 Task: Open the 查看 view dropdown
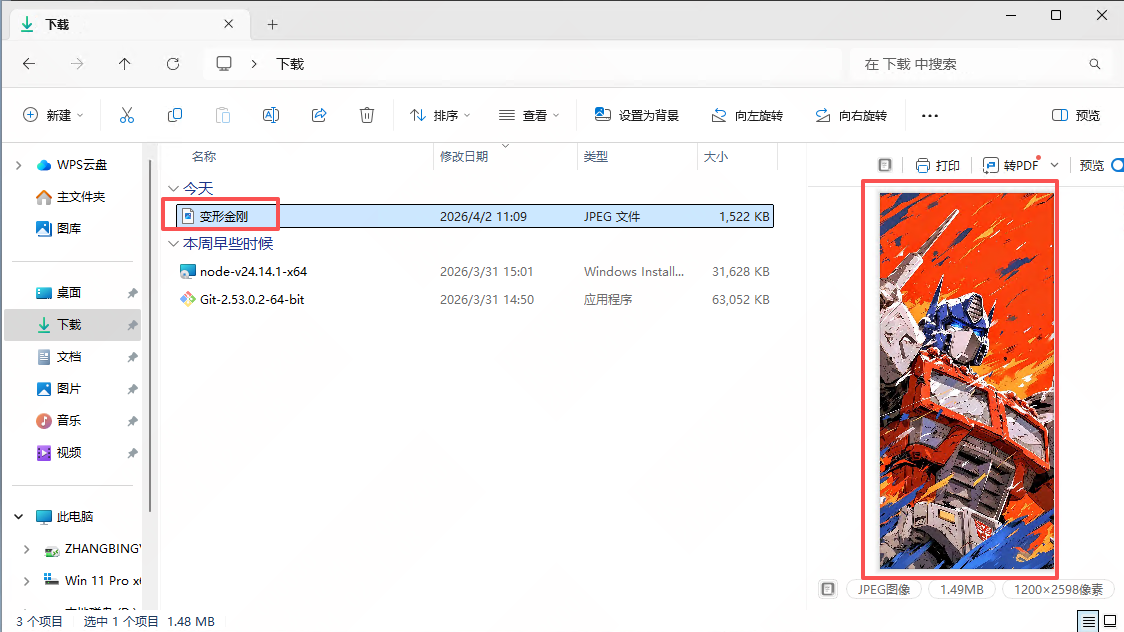pos(529,115)
